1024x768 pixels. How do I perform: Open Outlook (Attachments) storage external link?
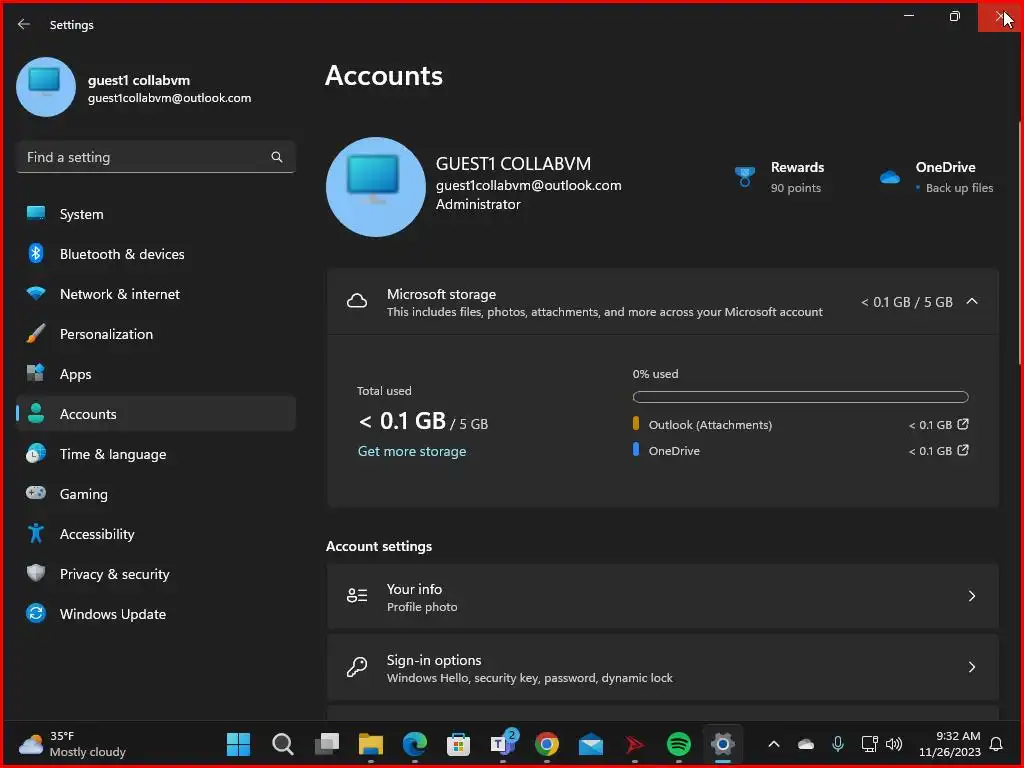(963, 424)
